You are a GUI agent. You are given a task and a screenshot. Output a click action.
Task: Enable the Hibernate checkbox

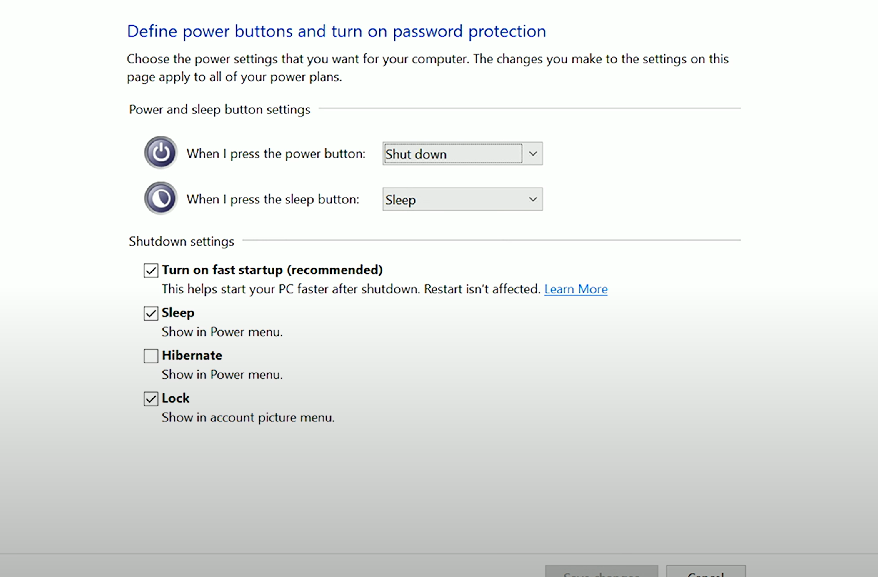(x=151, y=356)
